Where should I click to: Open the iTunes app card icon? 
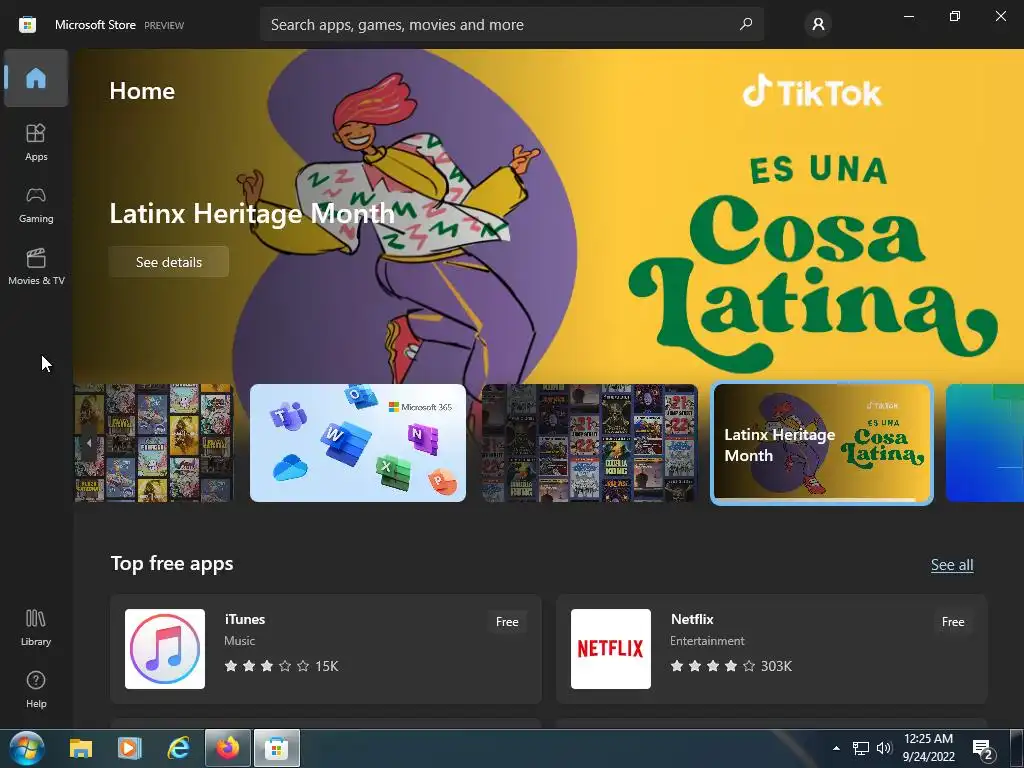[165, 648]
